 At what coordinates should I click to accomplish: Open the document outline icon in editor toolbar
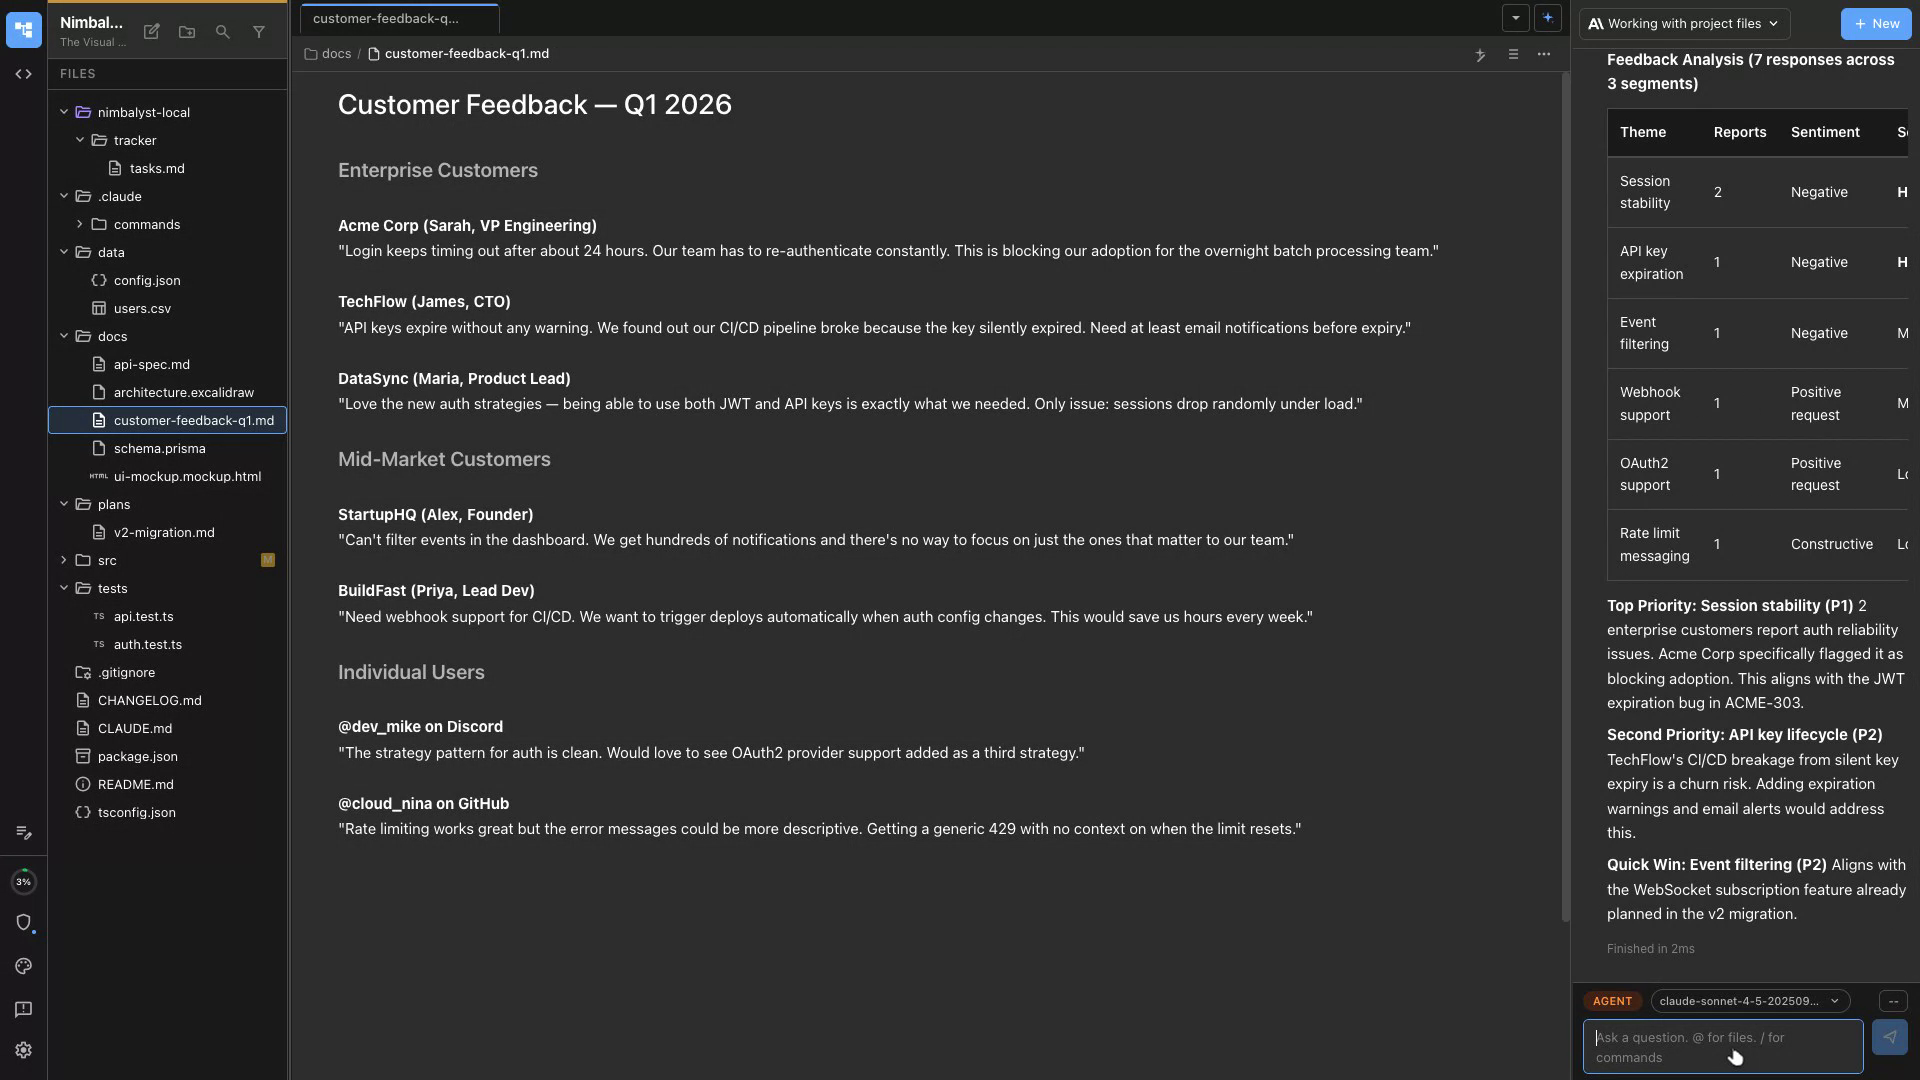tap(1513, 55)
